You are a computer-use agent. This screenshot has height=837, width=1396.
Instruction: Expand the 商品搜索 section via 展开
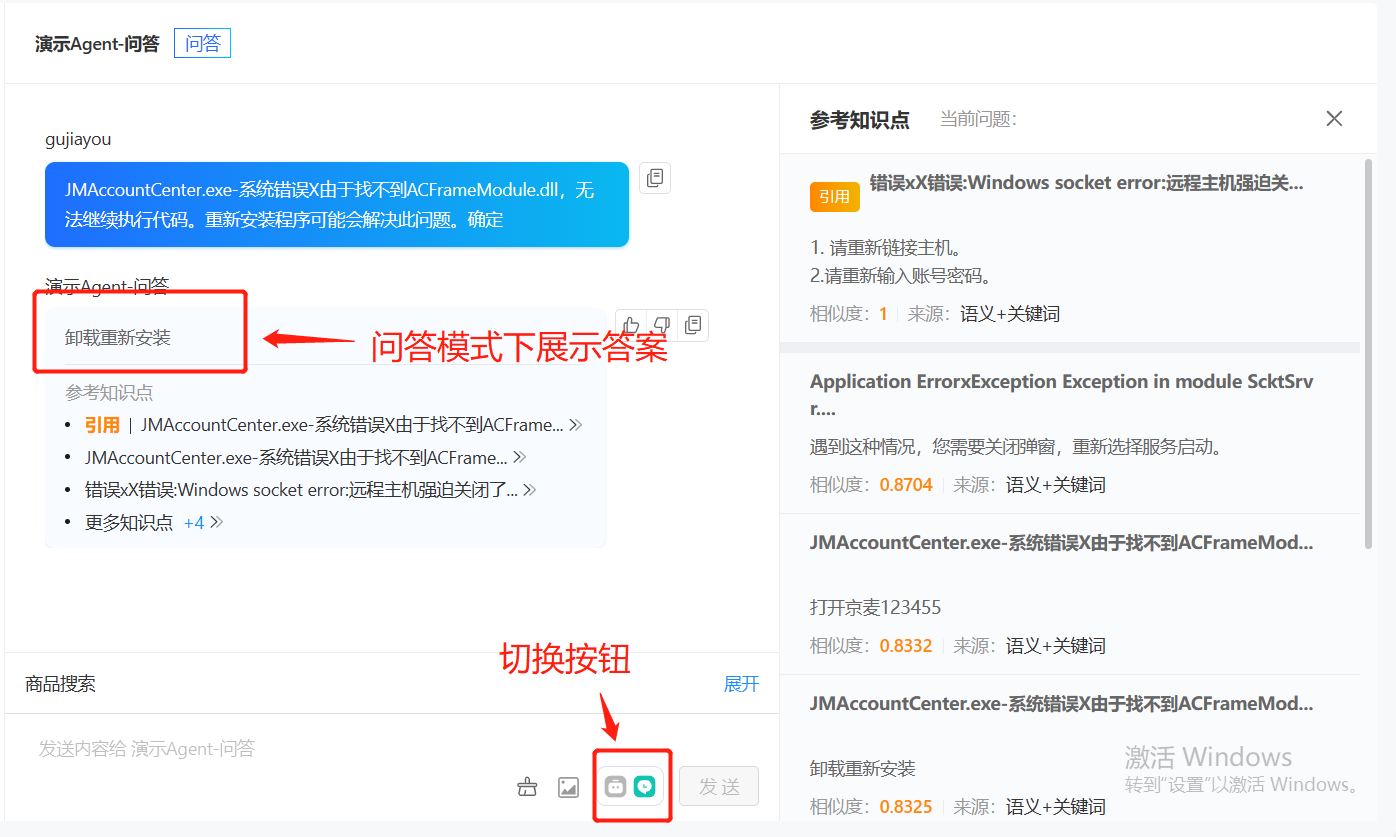(741, 684)
